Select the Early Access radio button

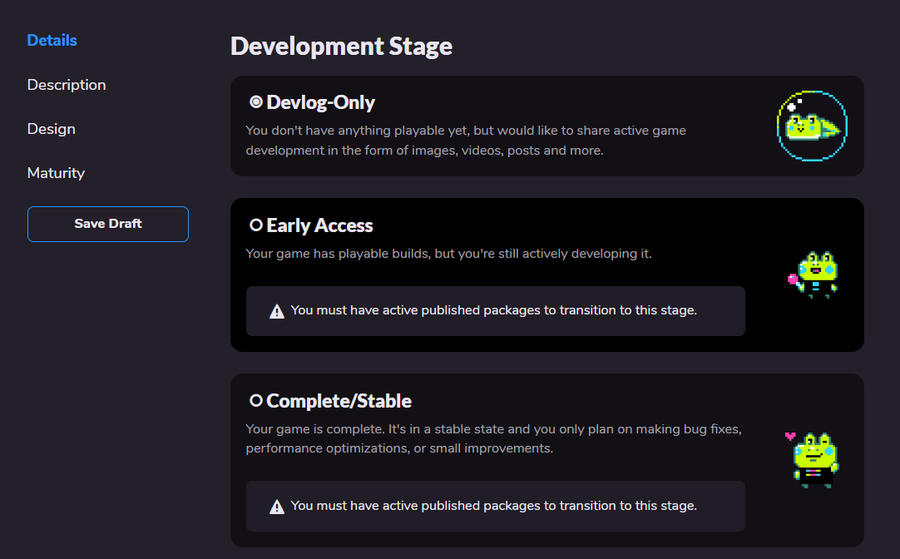coord(256,226)
